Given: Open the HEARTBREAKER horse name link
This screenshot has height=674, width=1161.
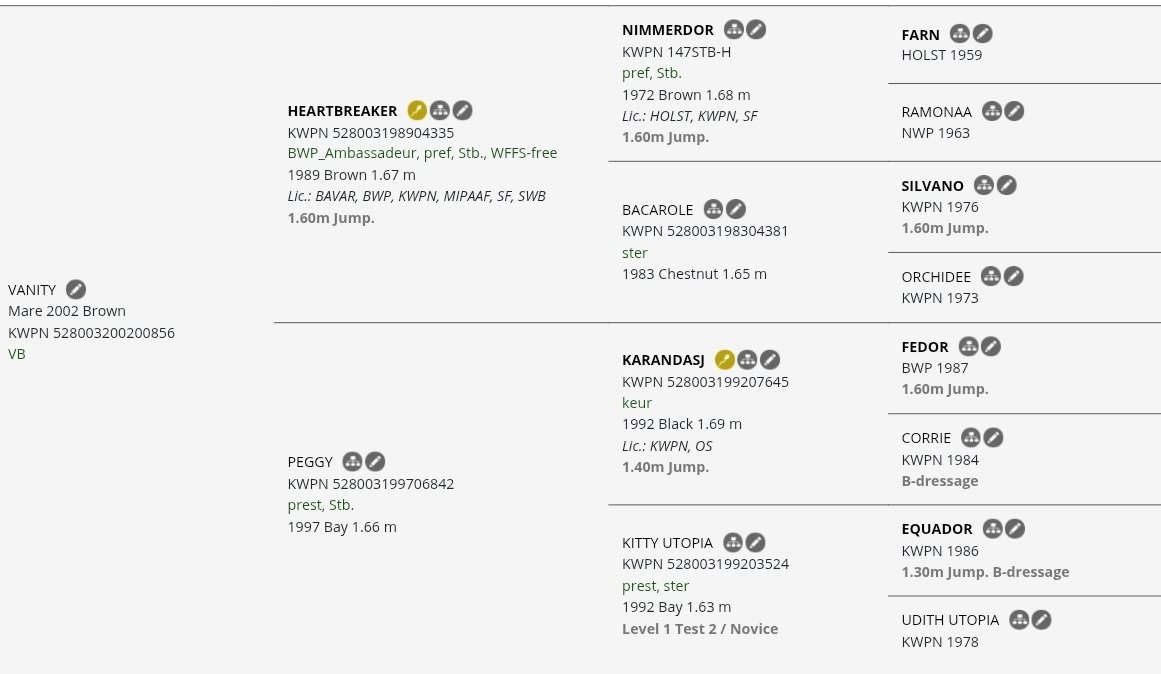Looking at the screenshot, I should pos(342,111).
